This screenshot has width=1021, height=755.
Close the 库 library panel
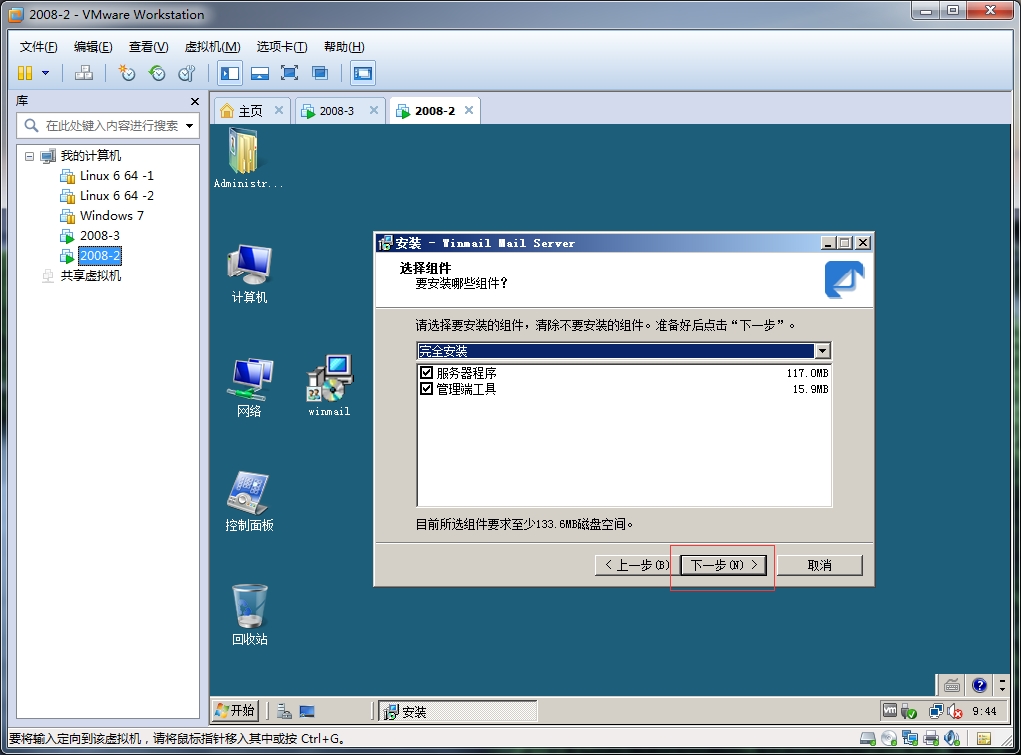tap(195, 102)
